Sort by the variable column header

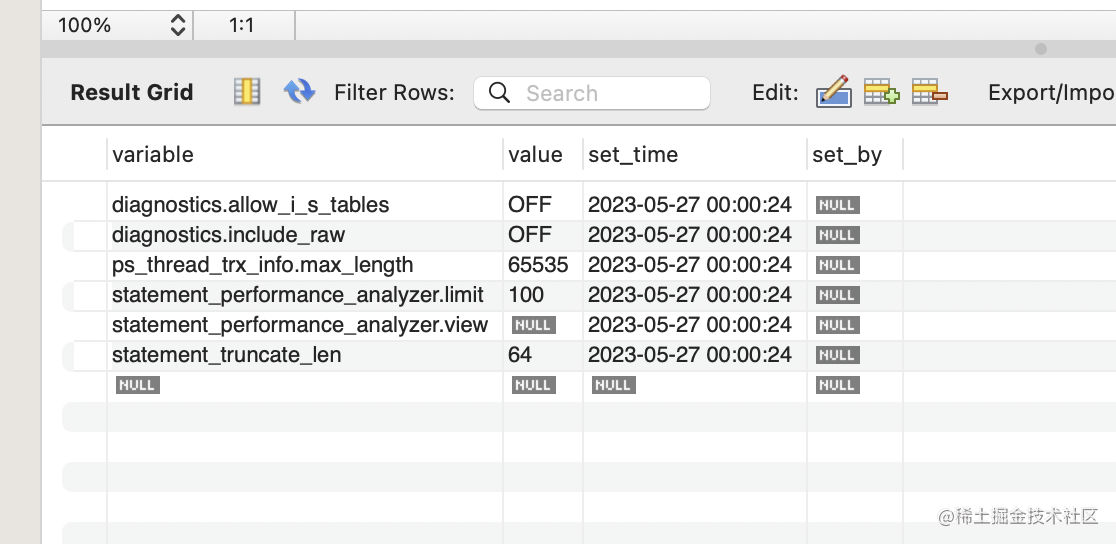click(x=153, y=154)
